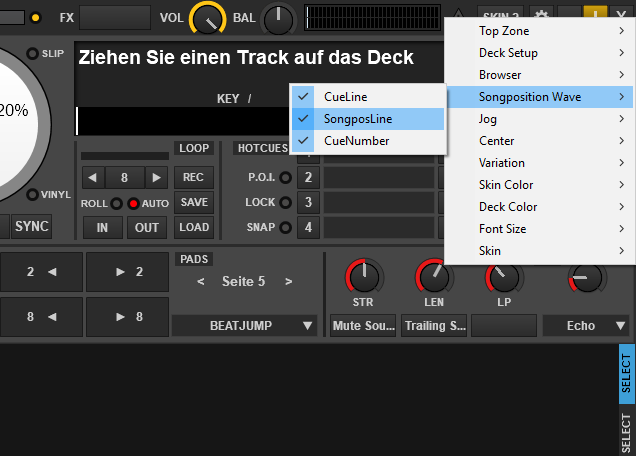Expand the Deck Setup submenu

pyautogui.click(x=538, y=53)
